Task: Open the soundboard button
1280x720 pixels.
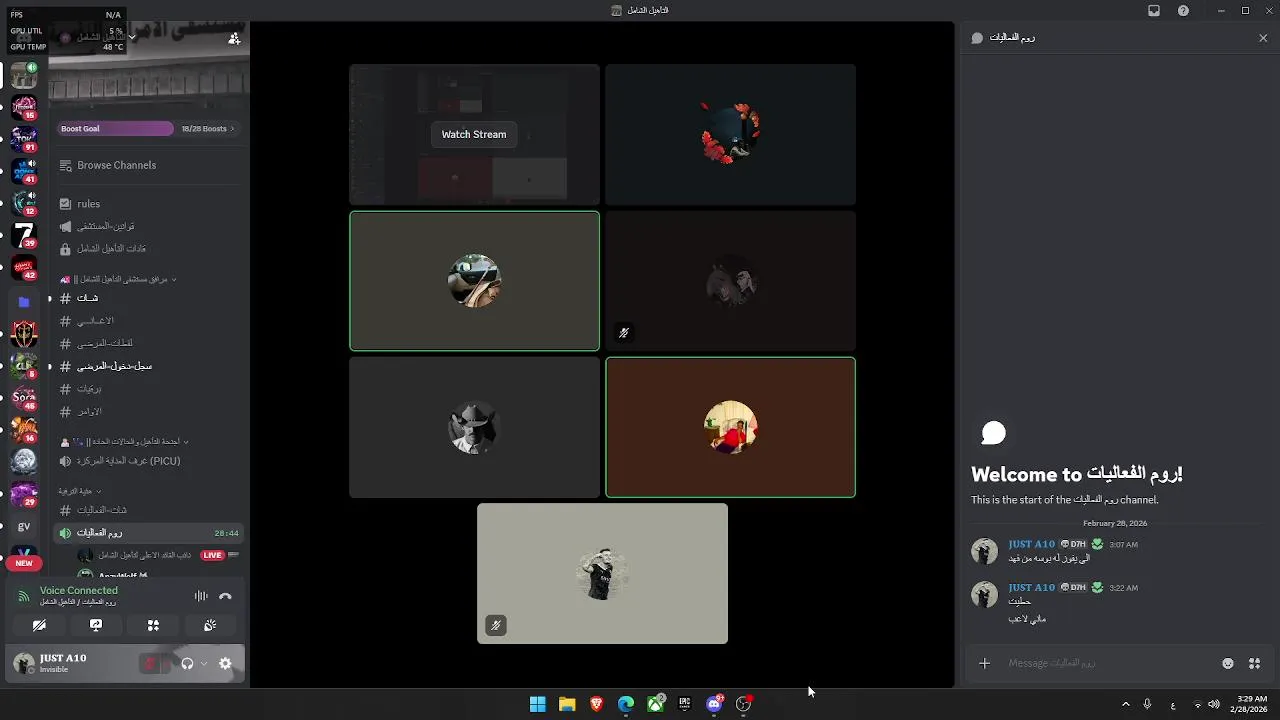Action: (x=210, y=625)
